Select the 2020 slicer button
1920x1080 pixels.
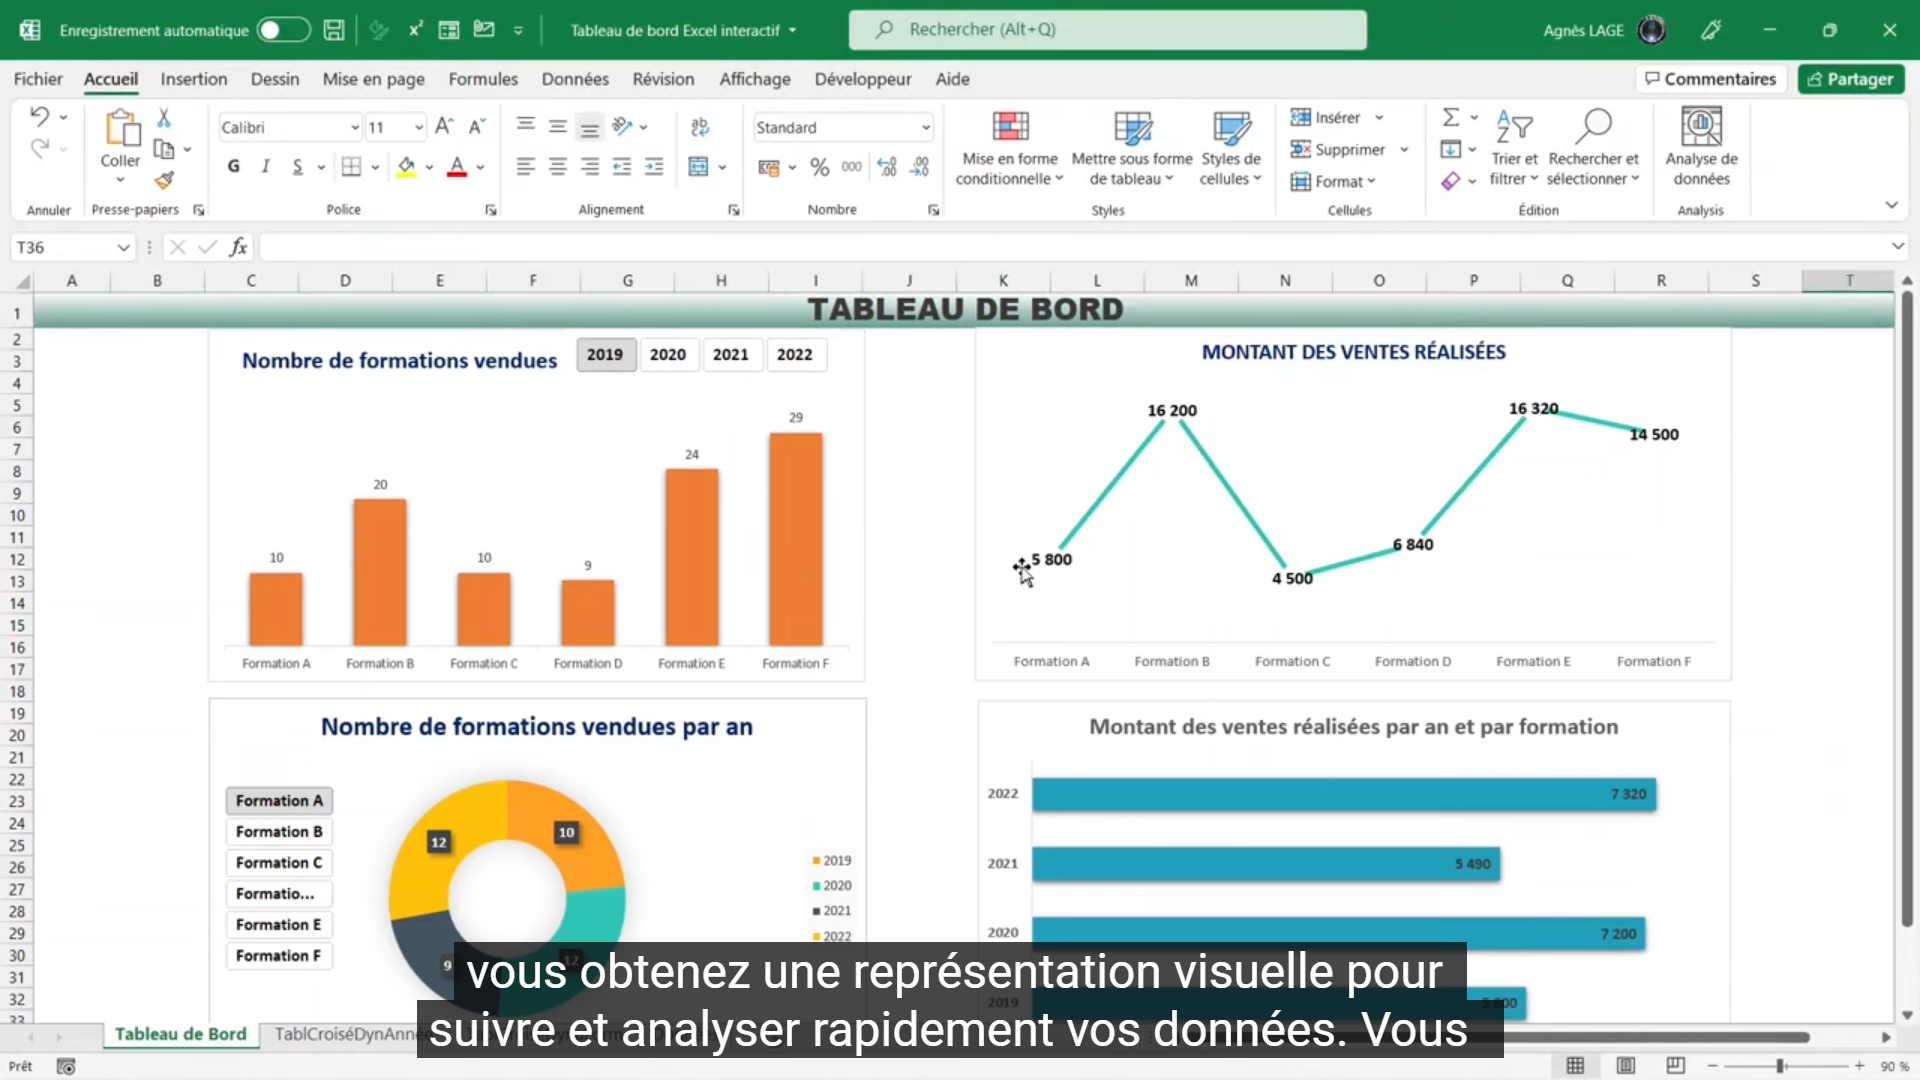[x=667, y=354]
